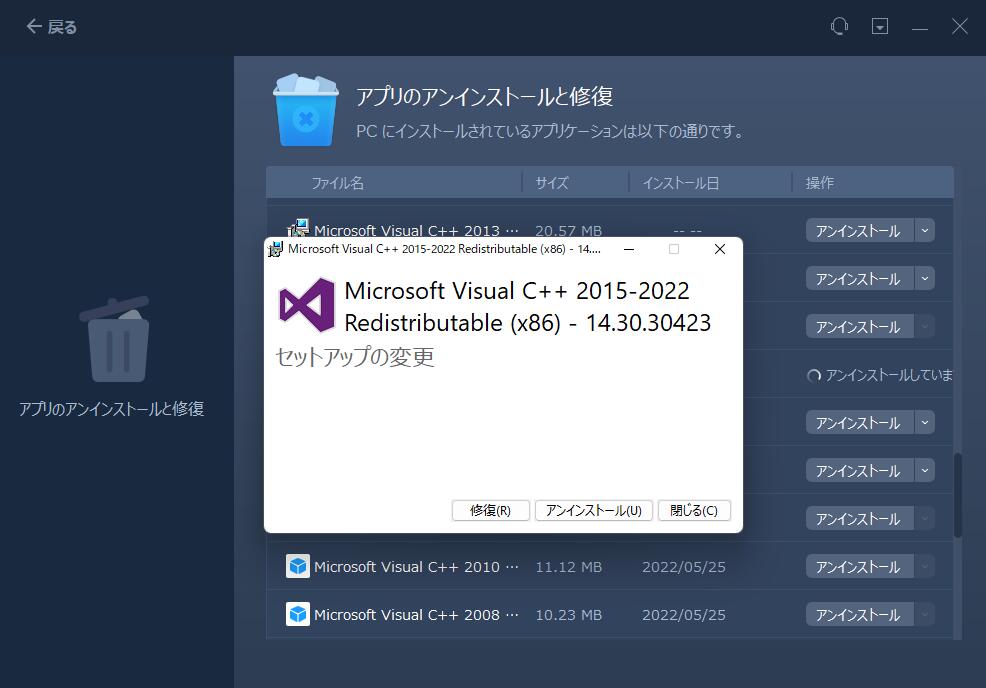
Task: Click the app list vertical scrollbar
Action: tap(958, 495)
